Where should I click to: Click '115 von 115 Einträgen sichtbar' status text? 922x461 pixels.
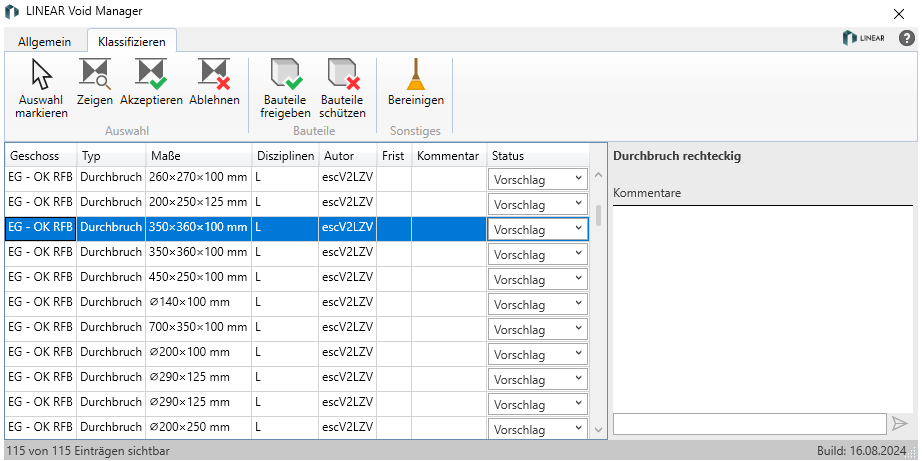(88, 451)
